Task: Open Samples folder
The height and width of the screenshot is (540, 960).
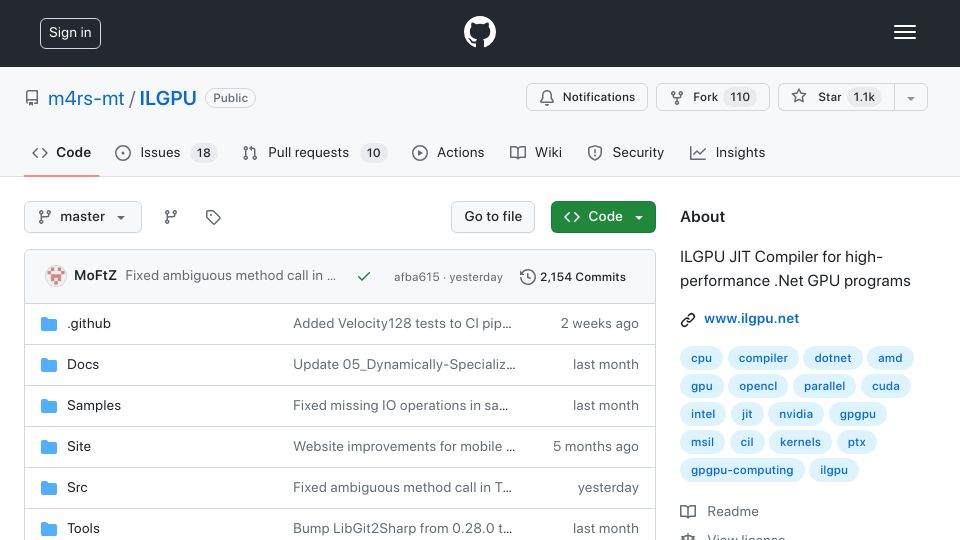Action: (94, 405)
